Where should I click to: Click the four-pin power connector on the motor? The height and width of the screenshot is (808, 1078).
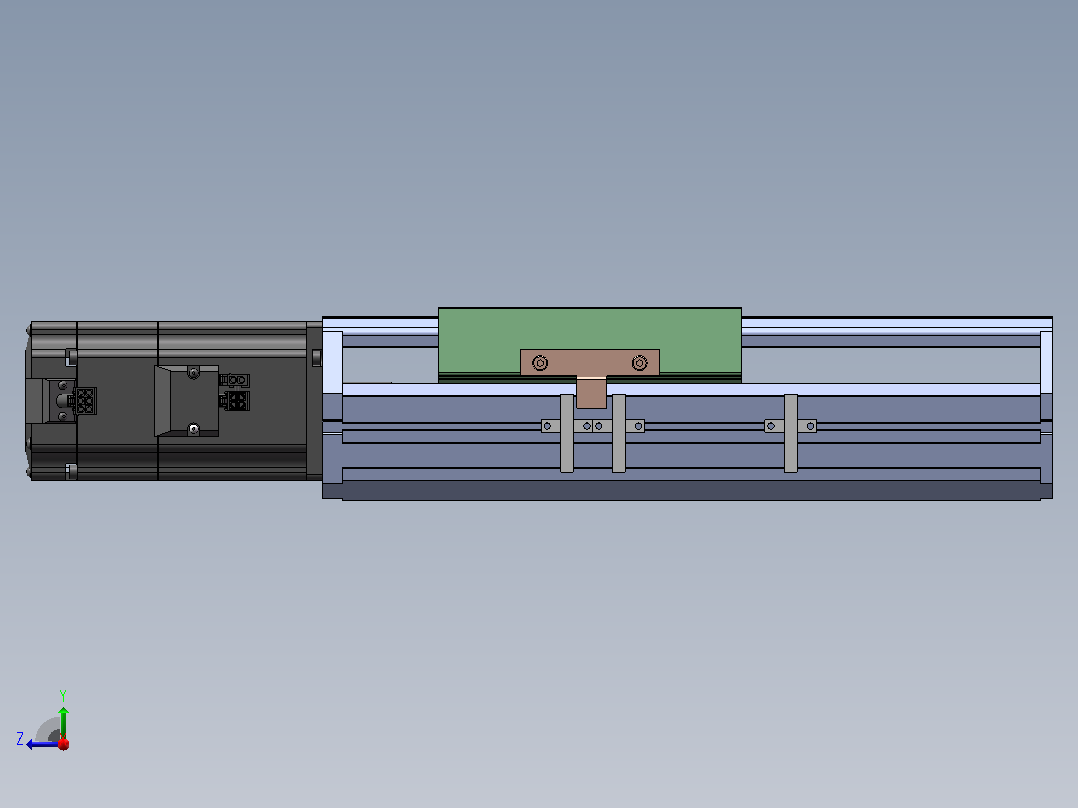pyautogui.click(x=237, y=401)
